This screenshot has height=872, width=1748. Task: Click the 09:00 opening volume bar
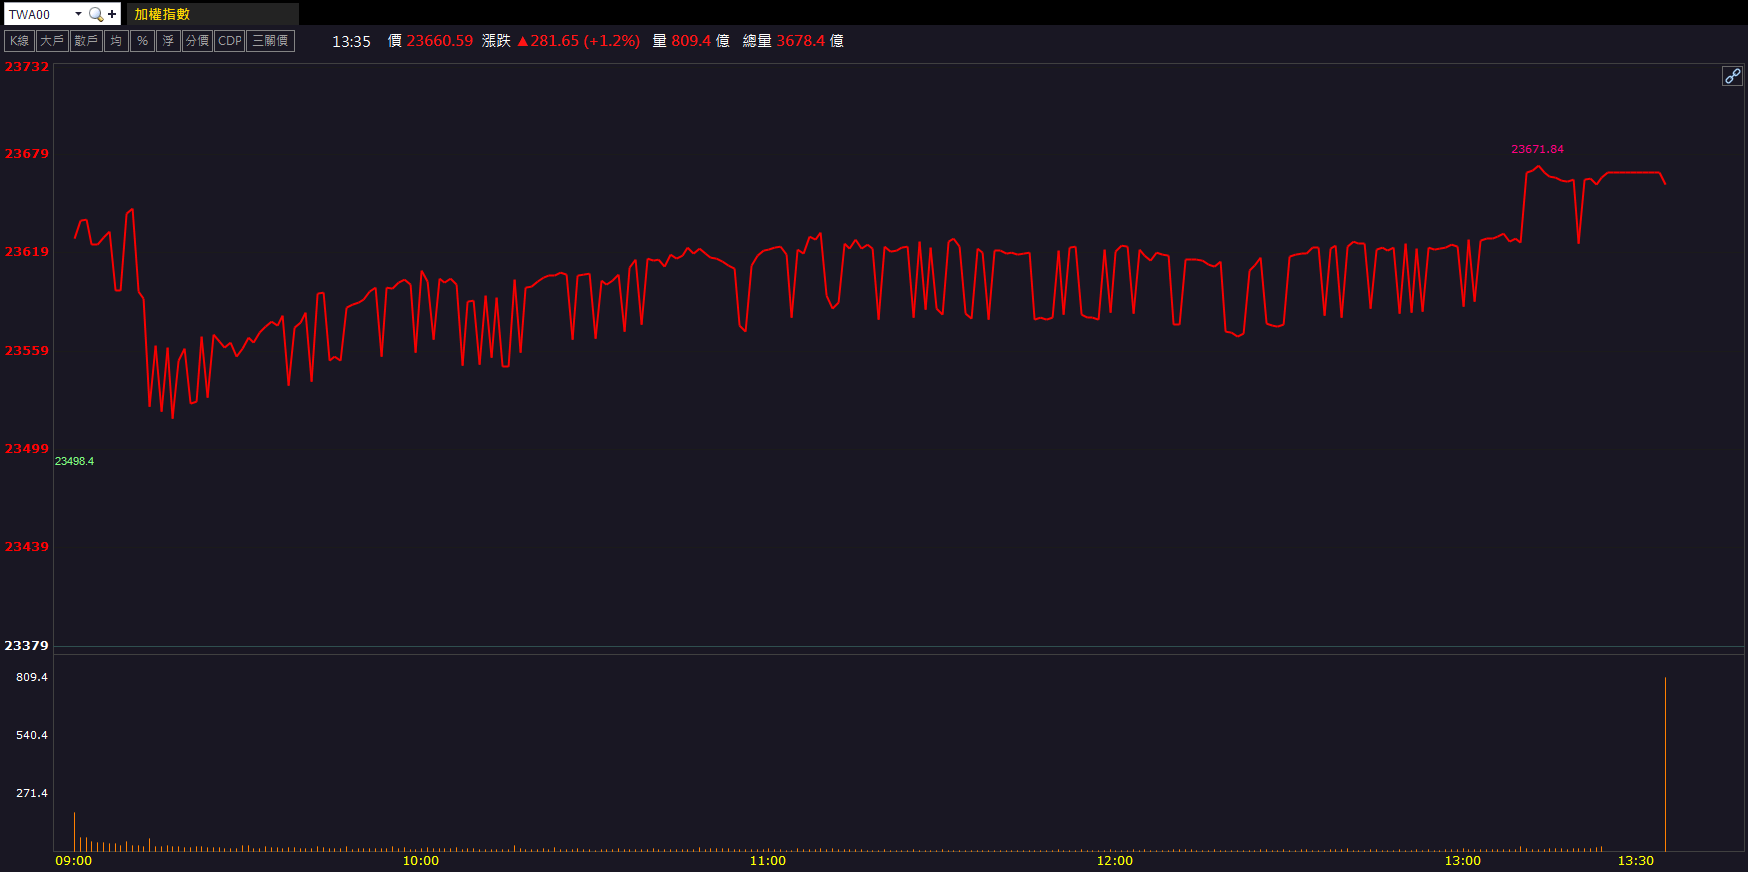74,832
